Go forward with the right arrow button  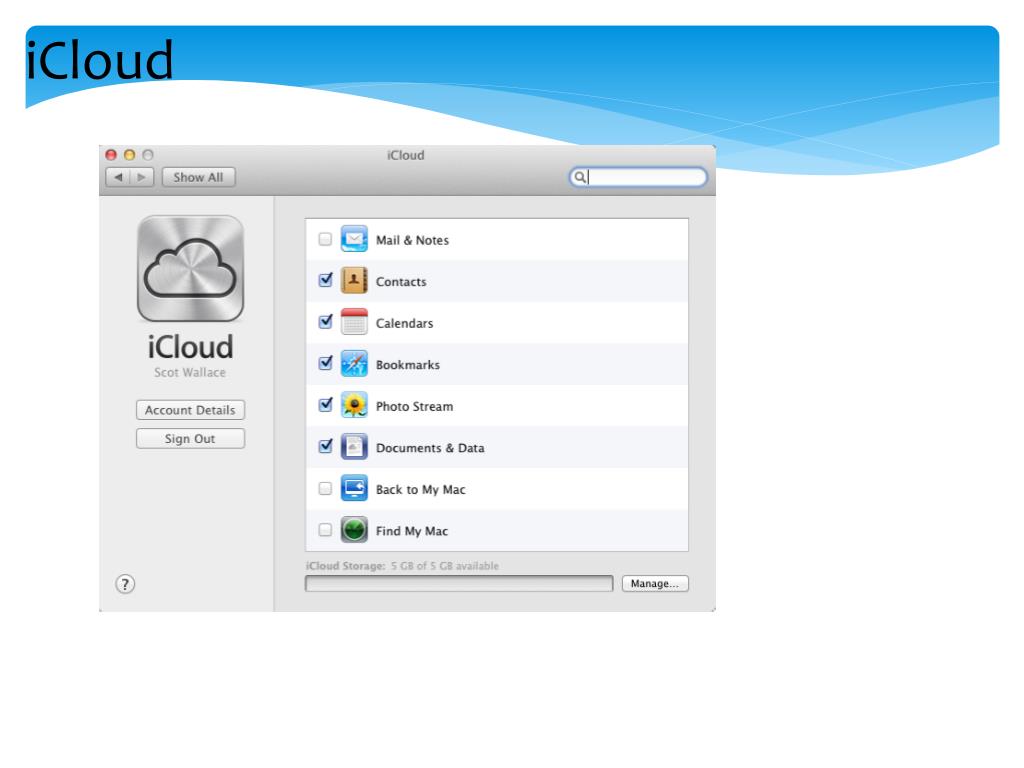click(142, 177)
